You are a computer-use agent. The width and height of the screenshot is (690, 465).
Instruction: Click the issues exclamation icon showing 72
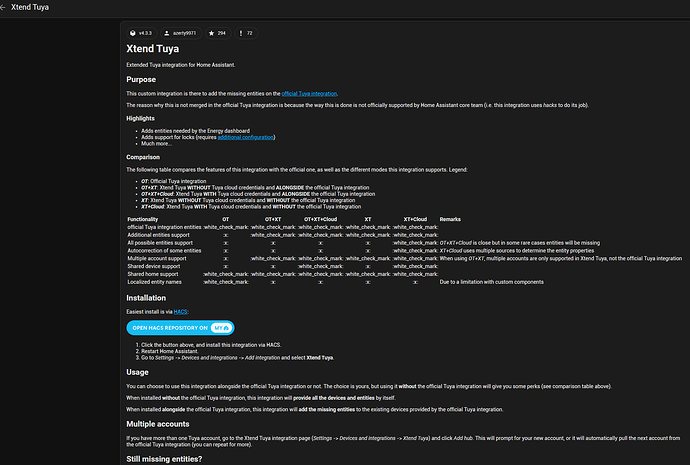(x=238, y=33)
